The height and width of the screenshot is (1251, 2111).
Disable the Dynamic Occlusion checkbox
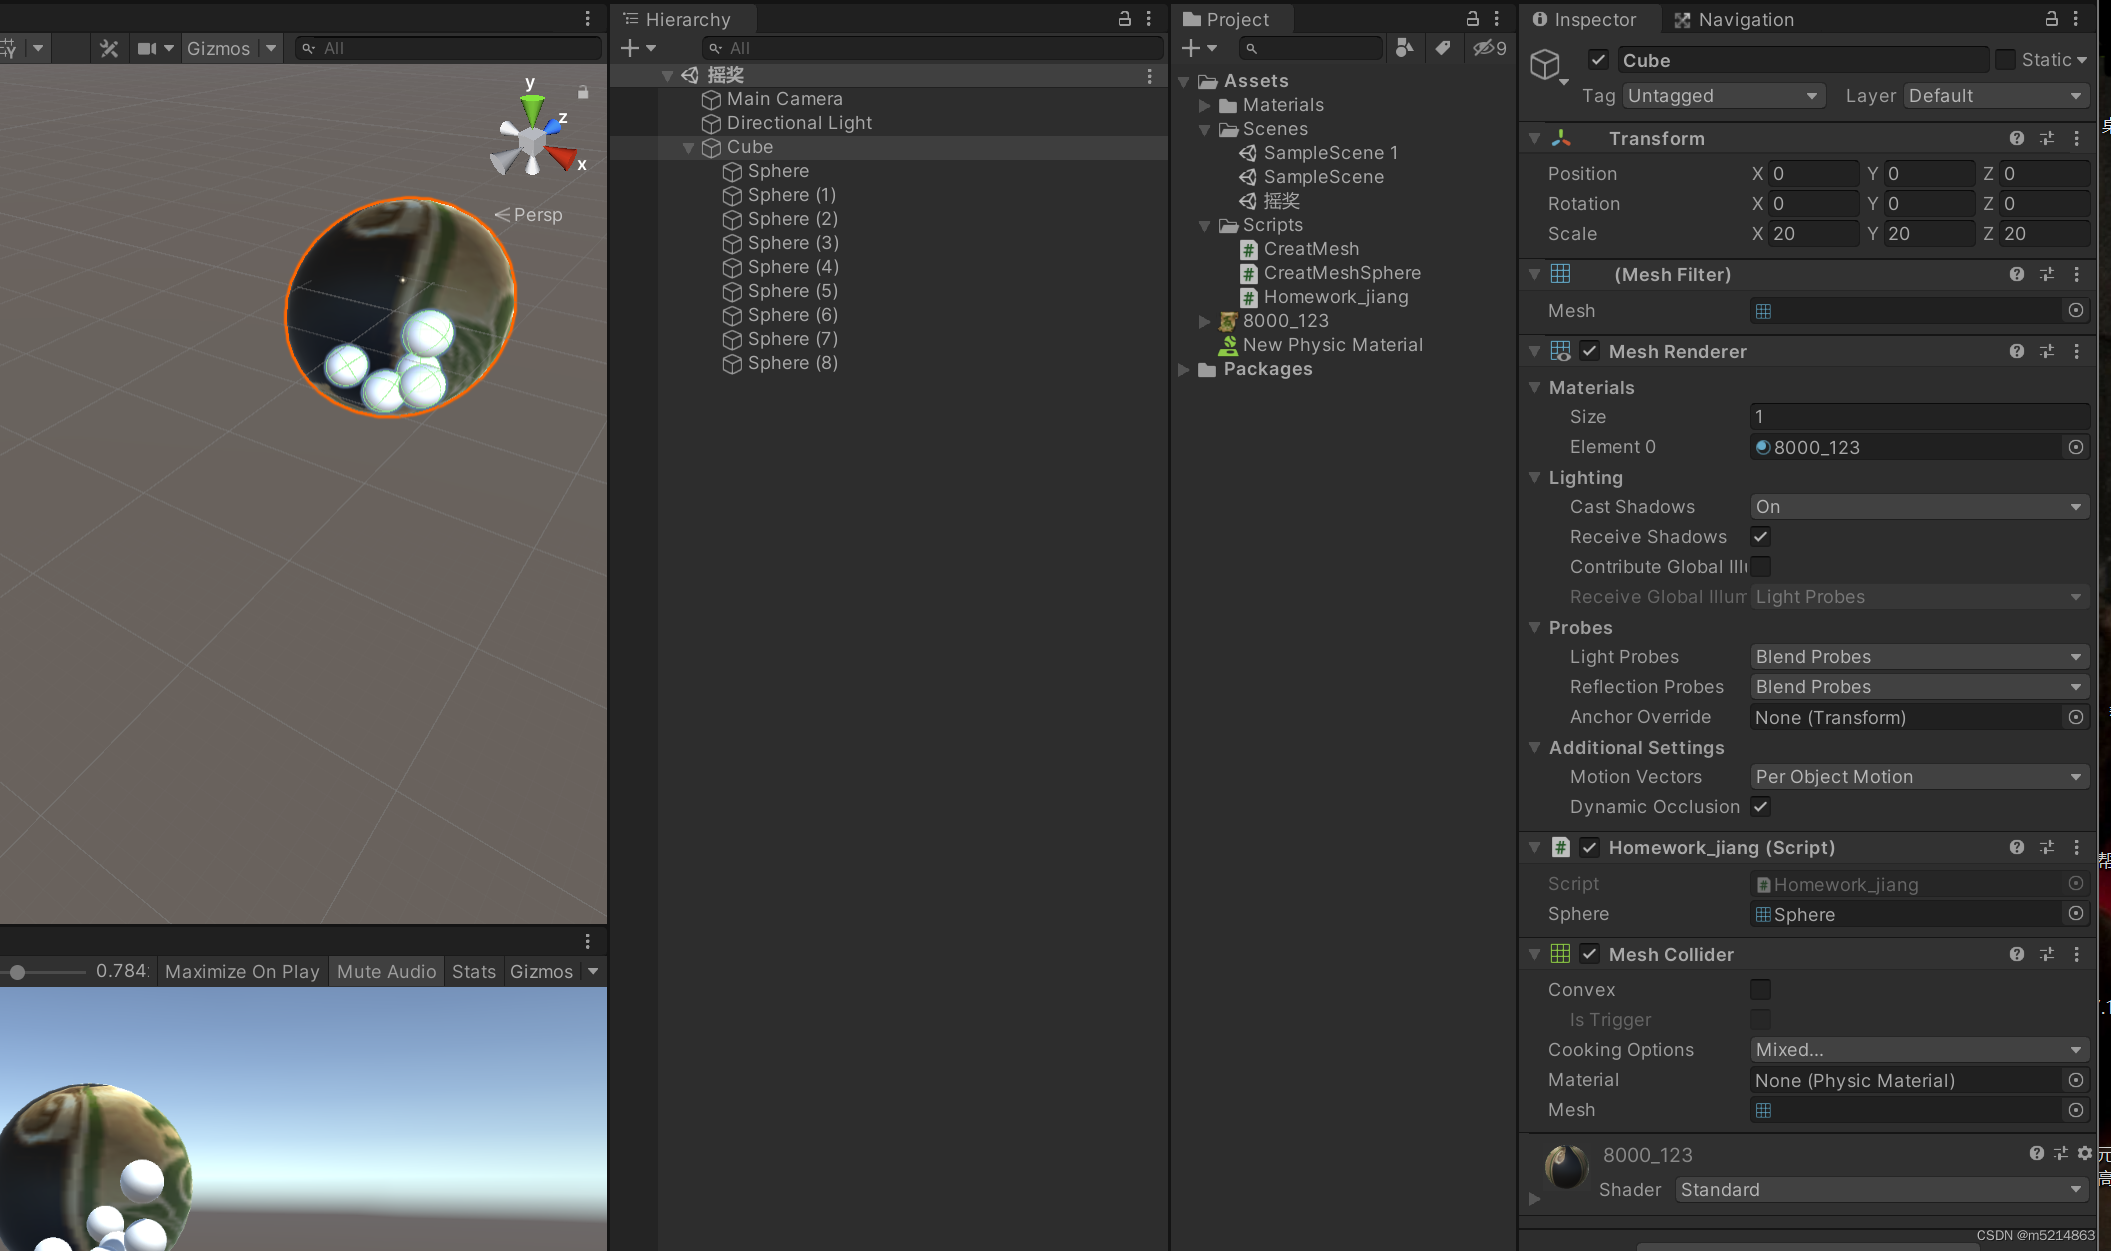click(1760, 807)
